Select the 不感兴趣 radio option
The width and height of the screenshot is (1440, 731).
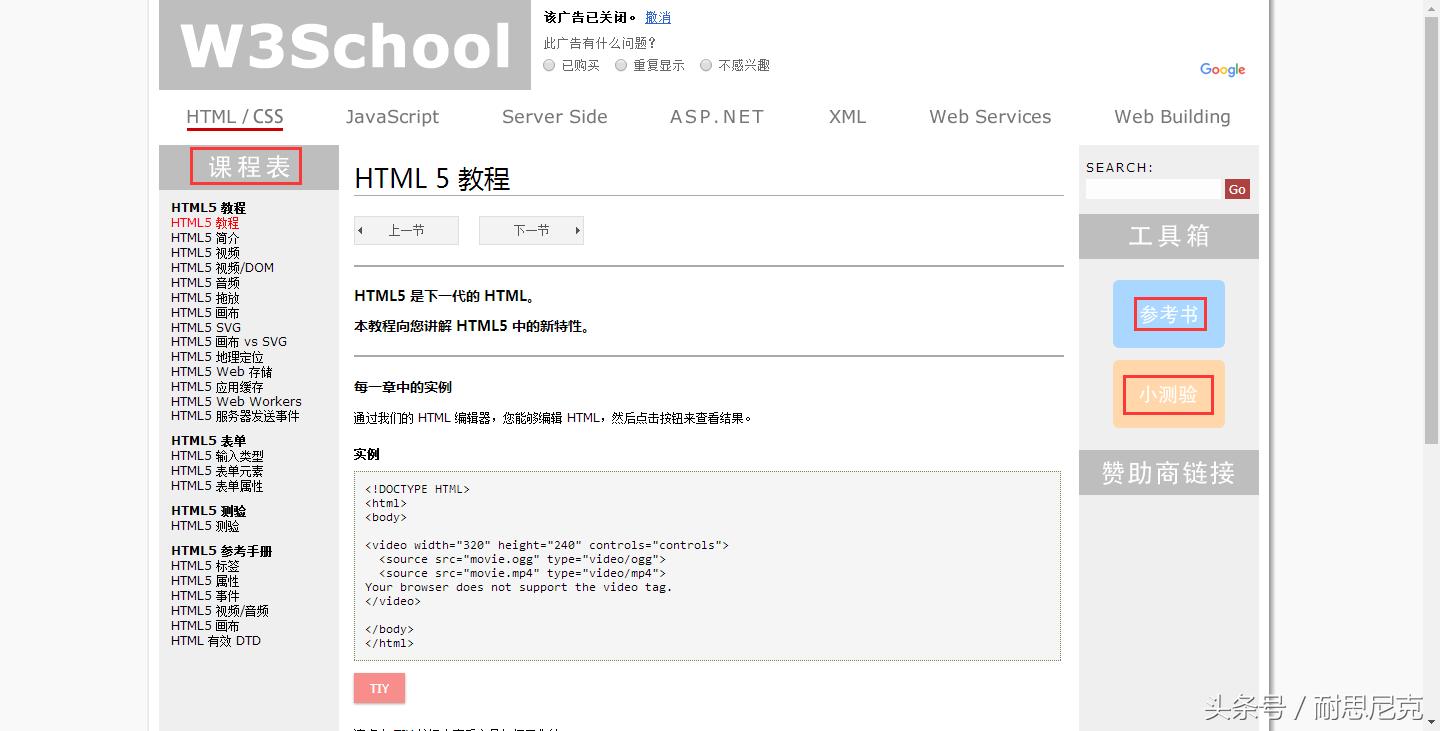click(x=706, y=64)
